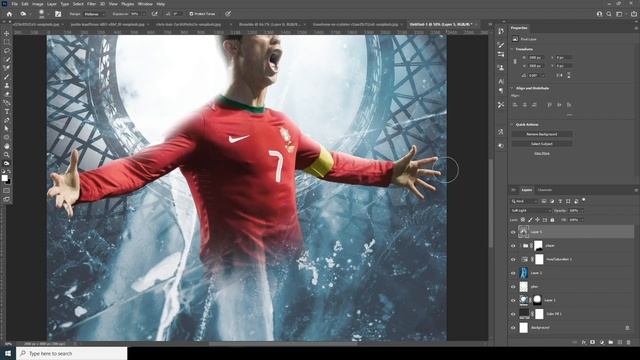Click the align left edges icon
The width and height of the screenshot is (640, 360).
click(x=515, y=105)
